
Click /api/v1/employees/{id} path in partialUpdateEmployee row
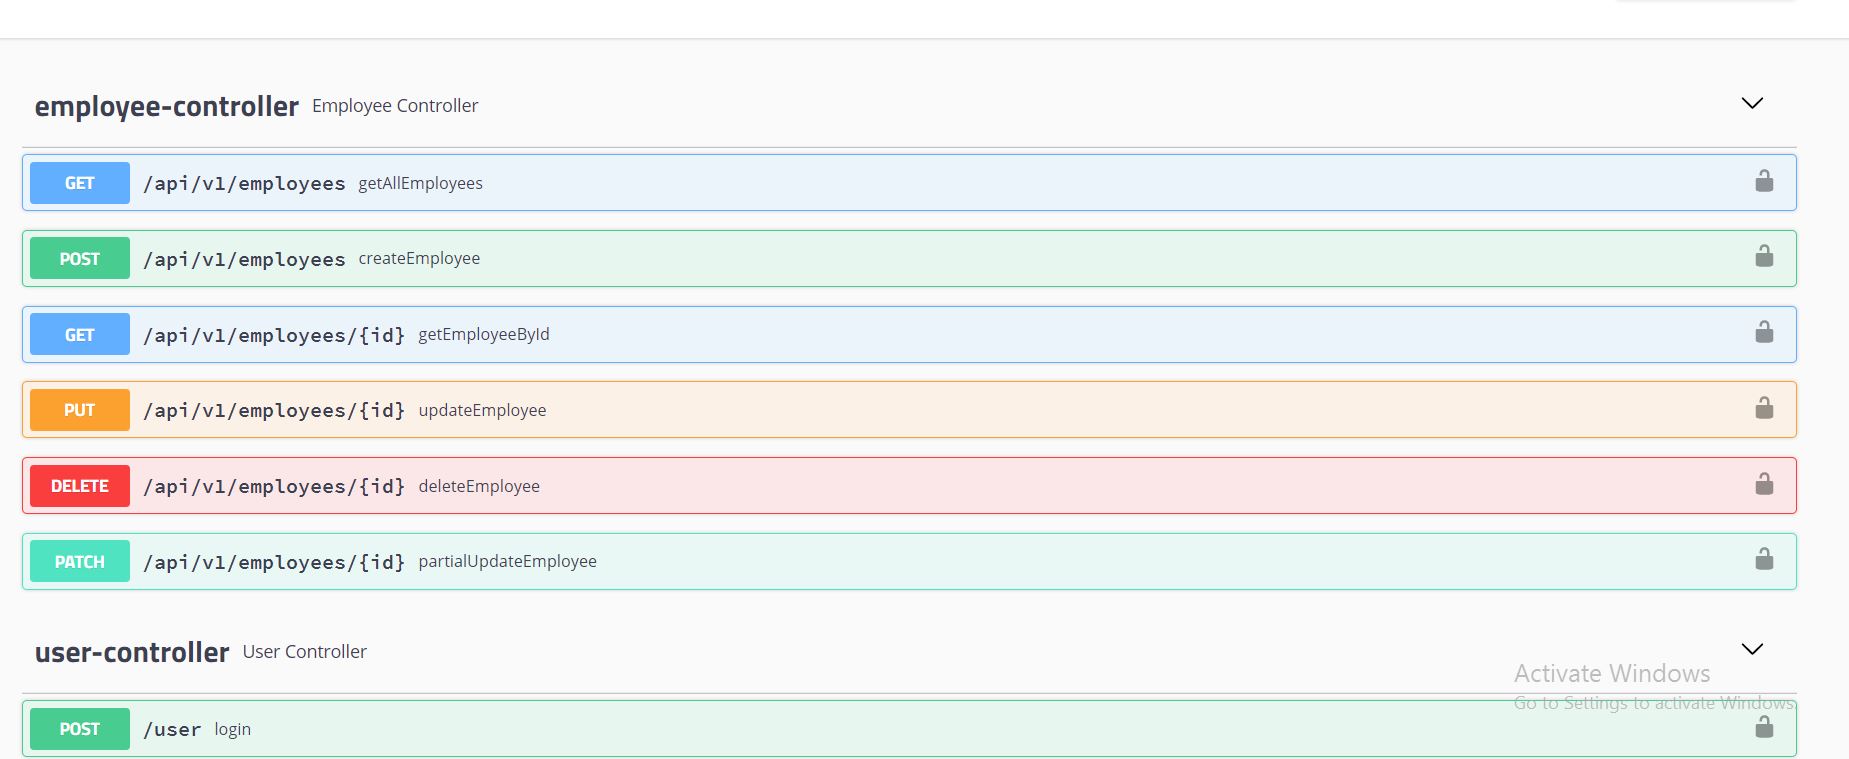pyautogui.click(x=274, y=562)
